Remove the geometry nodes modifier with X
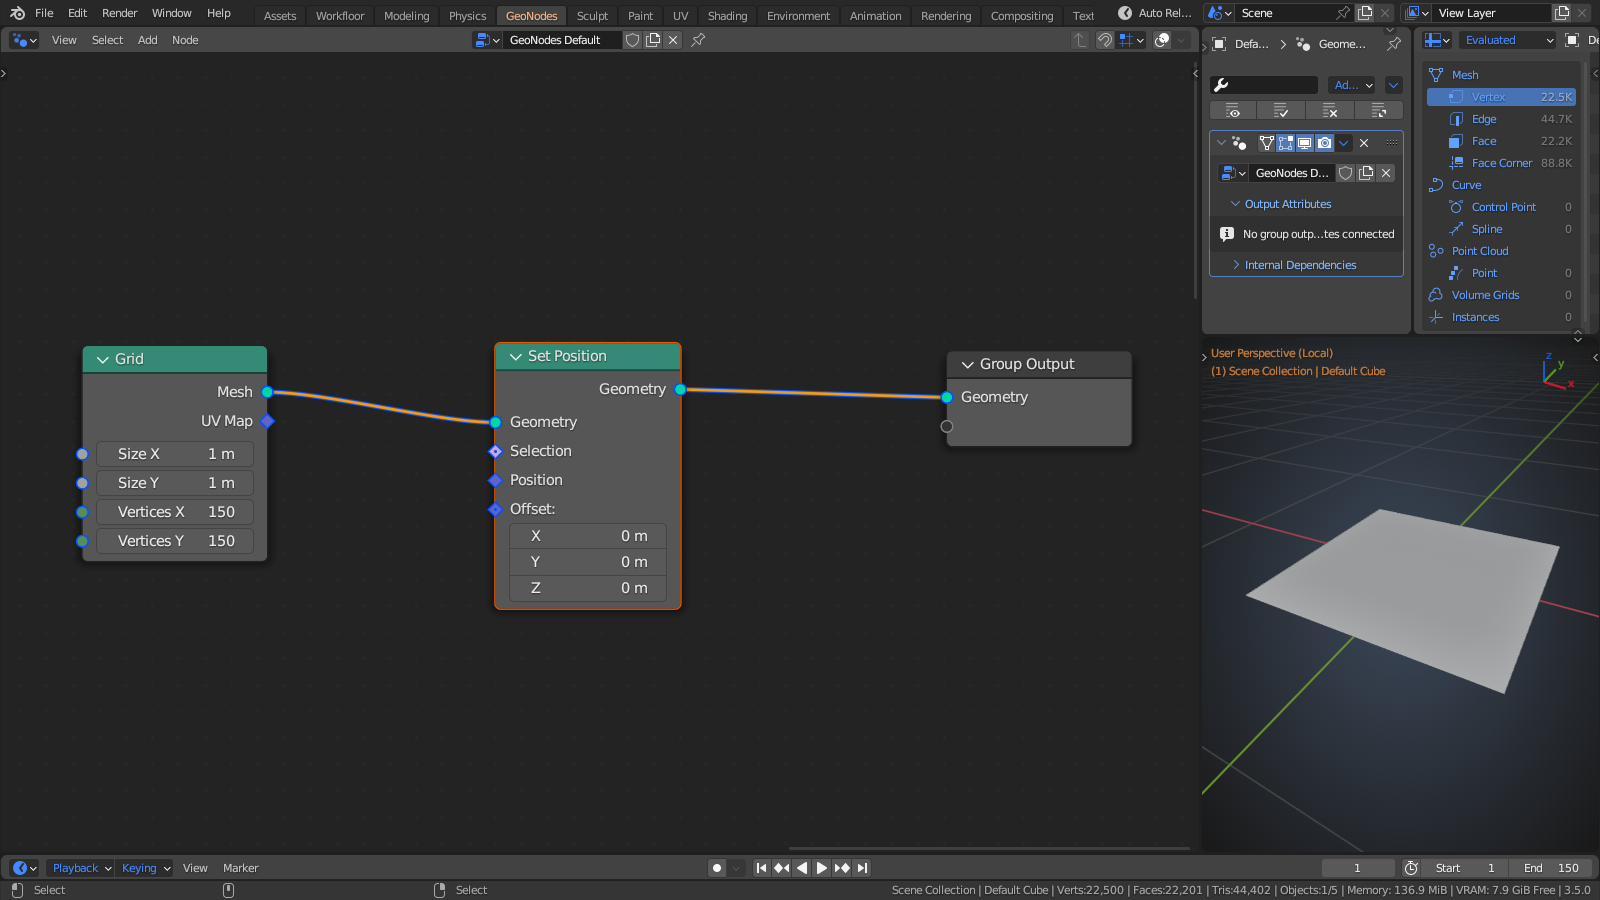 coord(1364,143)
